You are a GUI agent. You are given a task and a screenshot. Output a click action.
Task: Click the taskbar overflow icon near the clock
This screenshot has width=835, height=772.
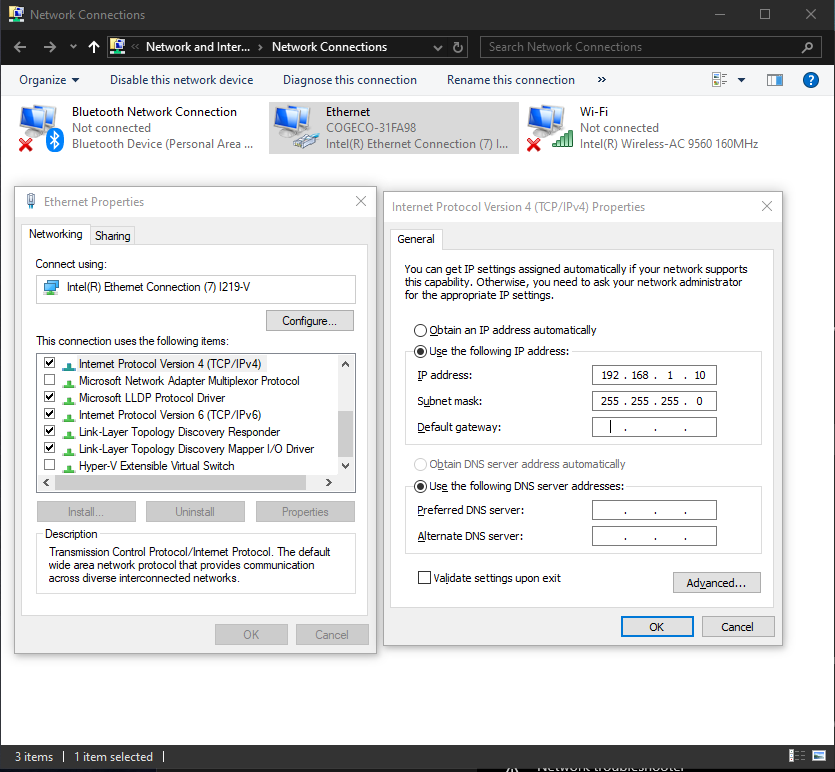(796, 756)
